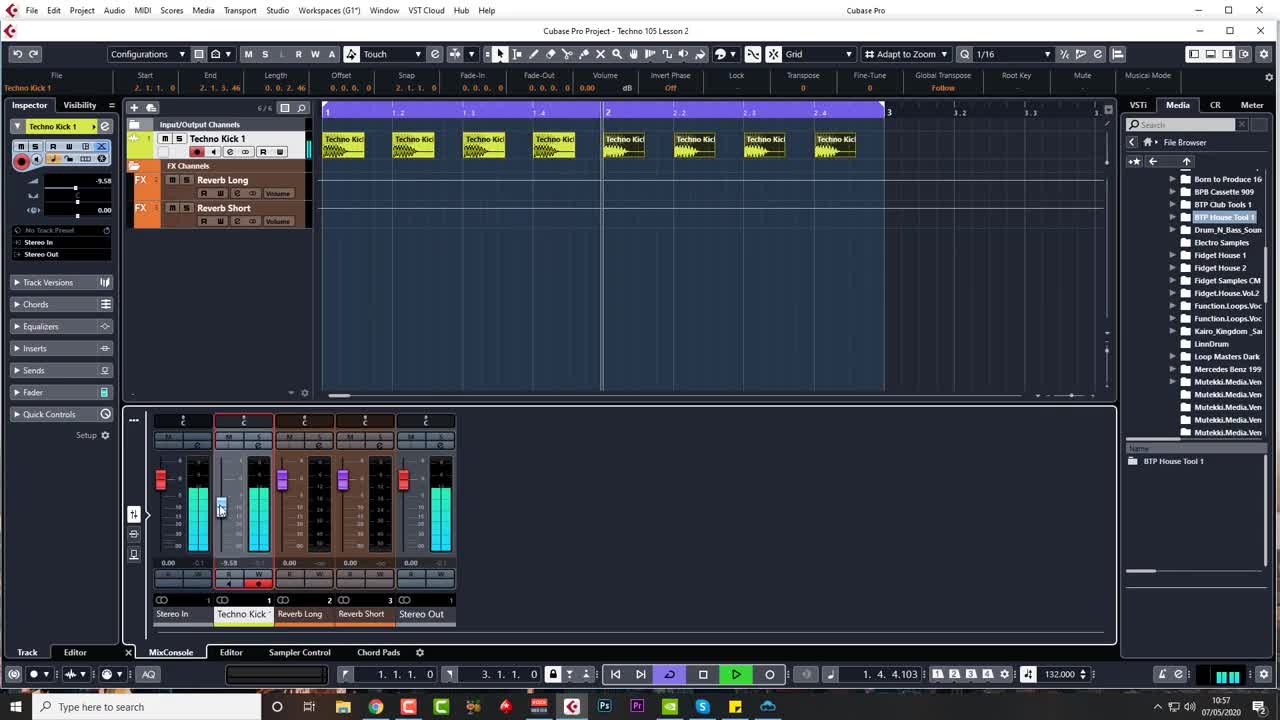This screenshot has height=720, width=1280.
Task: Open the Touch automation mode dropdown
Action: (390, 54)
